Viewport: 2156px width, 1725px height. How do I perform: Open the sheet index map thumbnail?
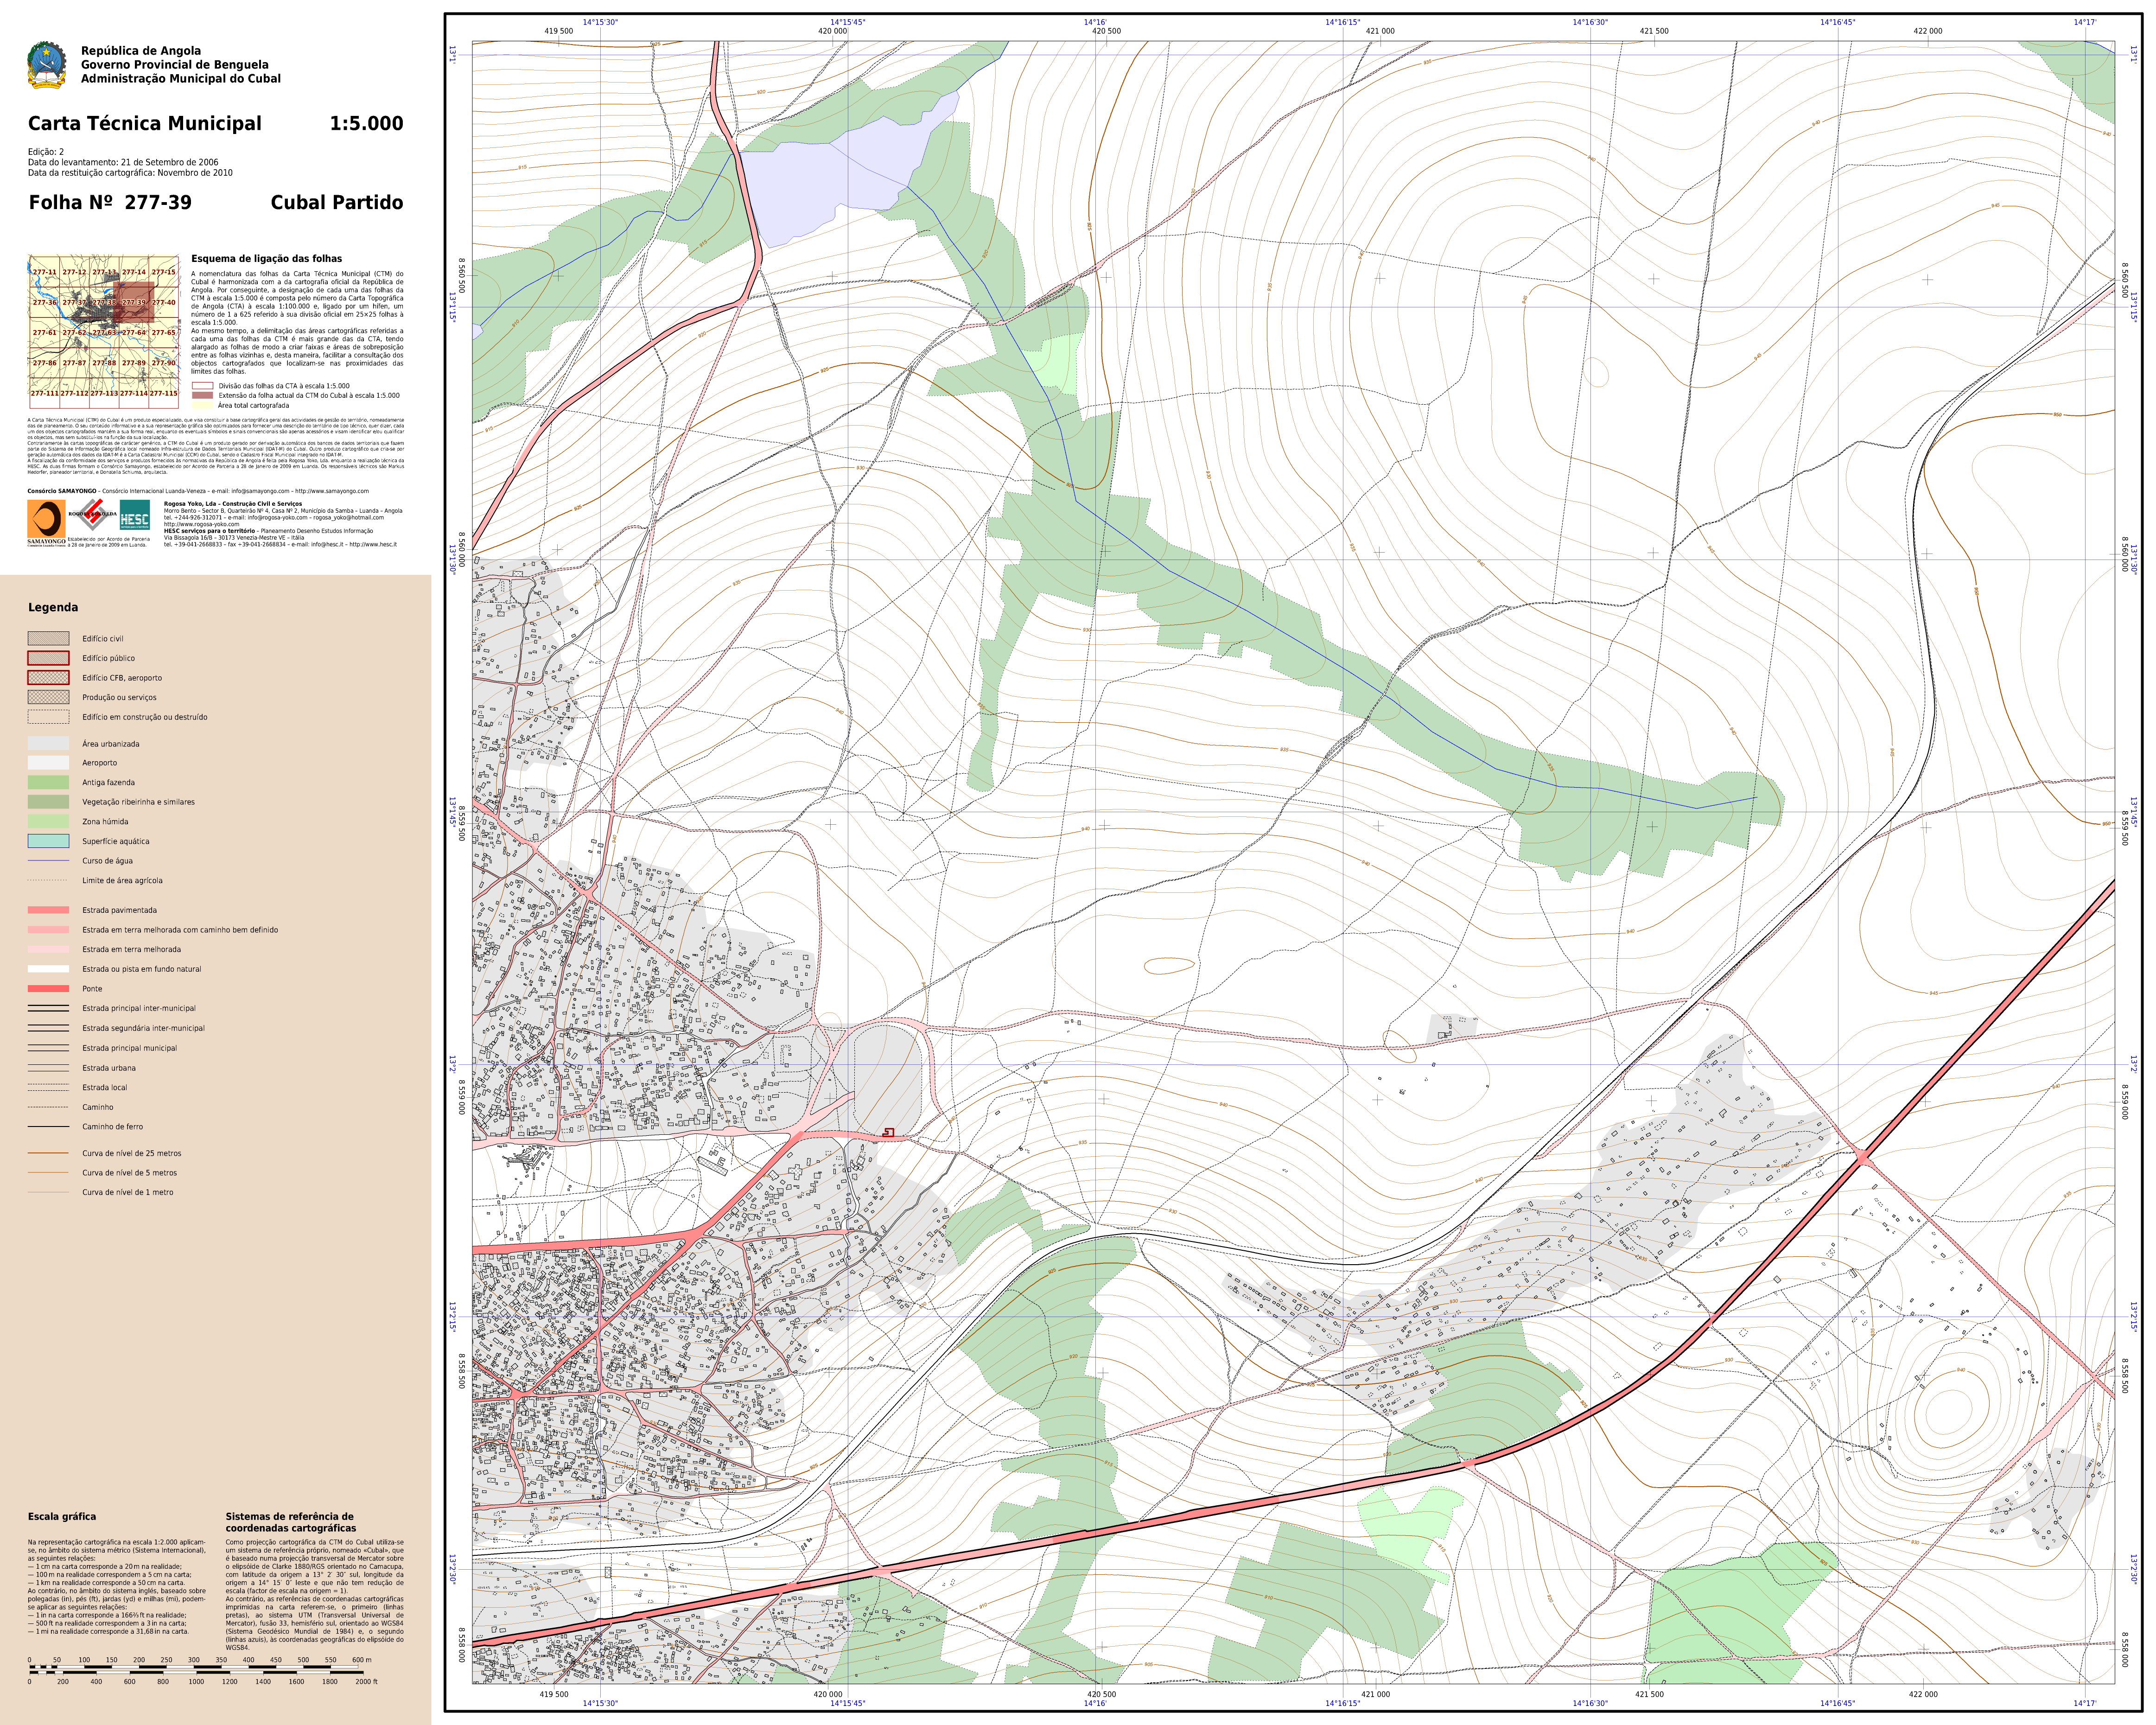pyautogui.click(x=103, y=331)
